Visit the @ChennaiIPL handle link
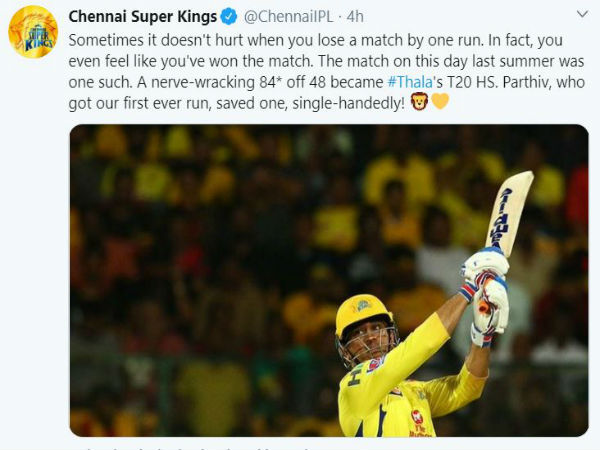This screenshot has width=600, height=450. click(289, 17)
